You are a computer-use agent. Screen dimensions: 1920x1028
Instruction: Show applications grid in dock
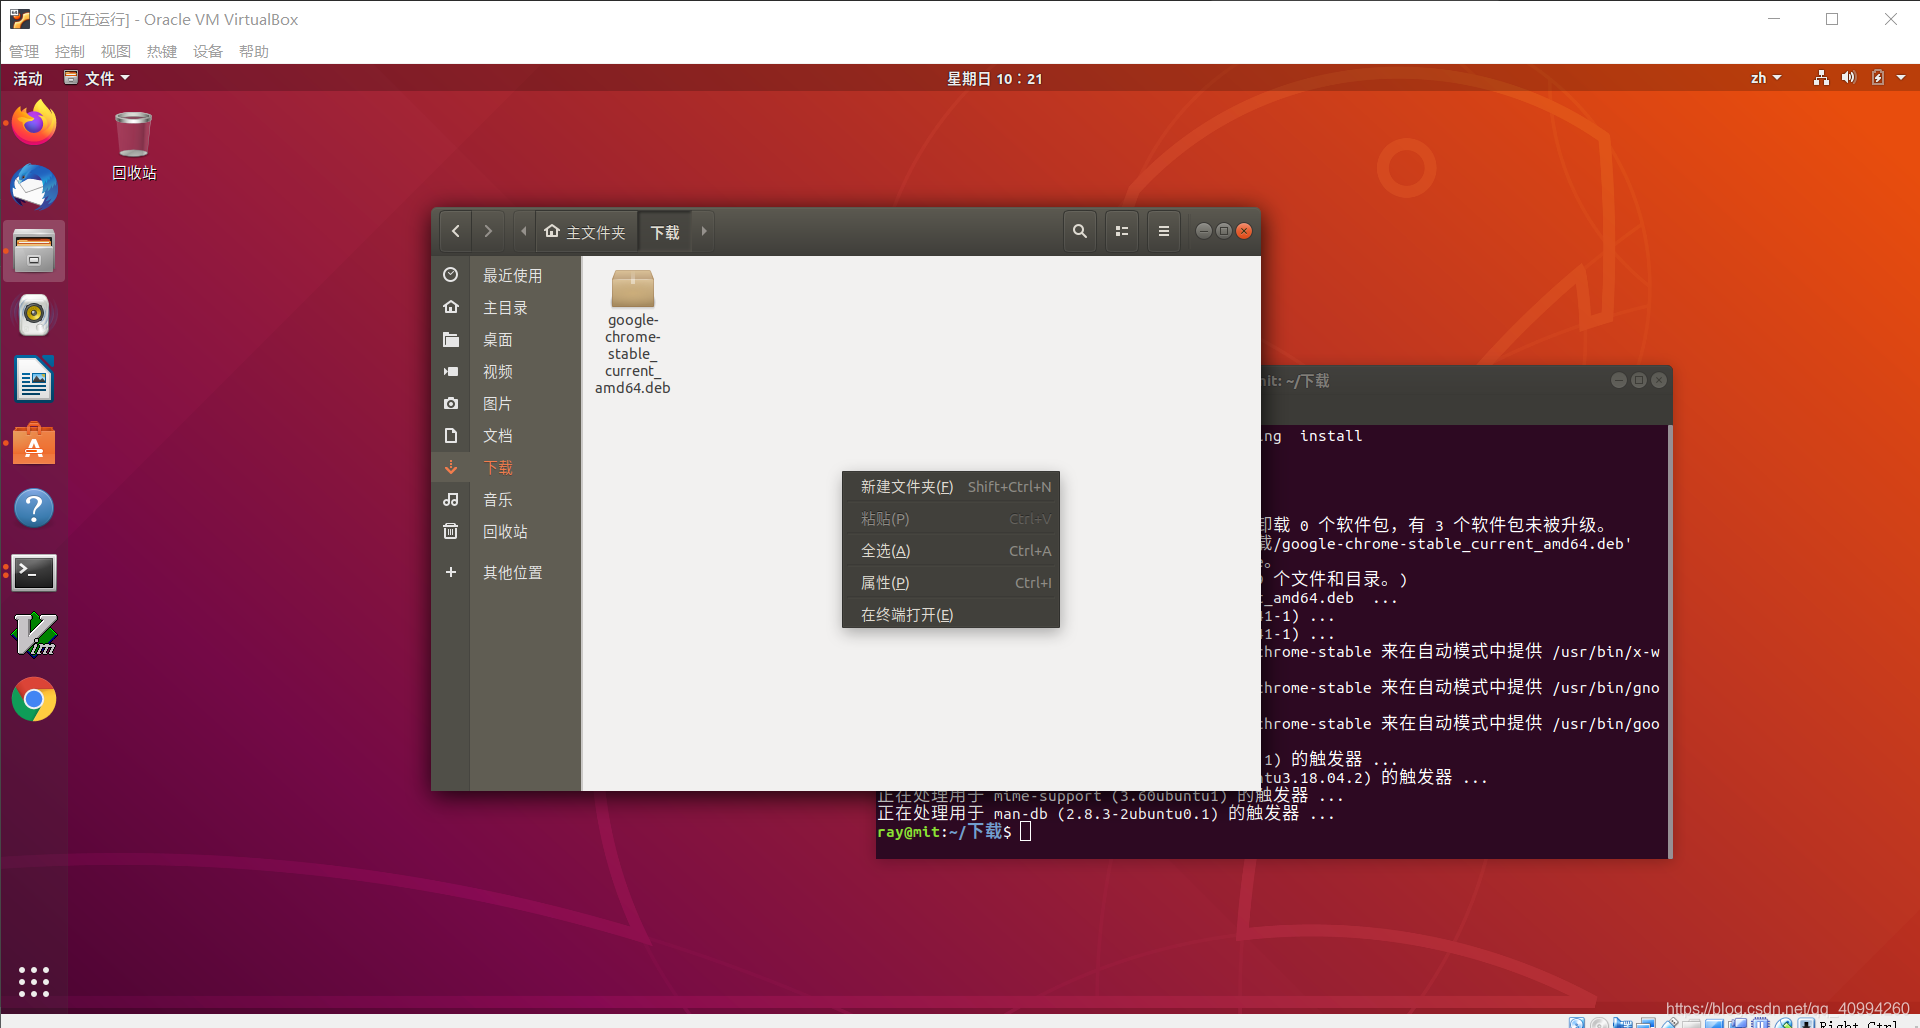coord(34,982)
